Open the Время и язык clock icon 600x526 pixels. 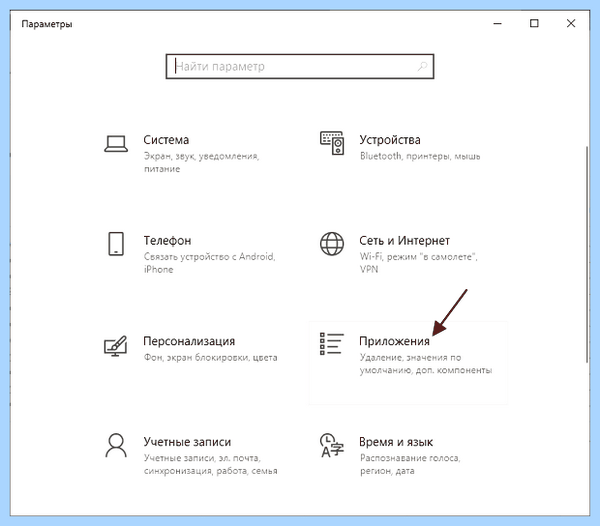332,445
